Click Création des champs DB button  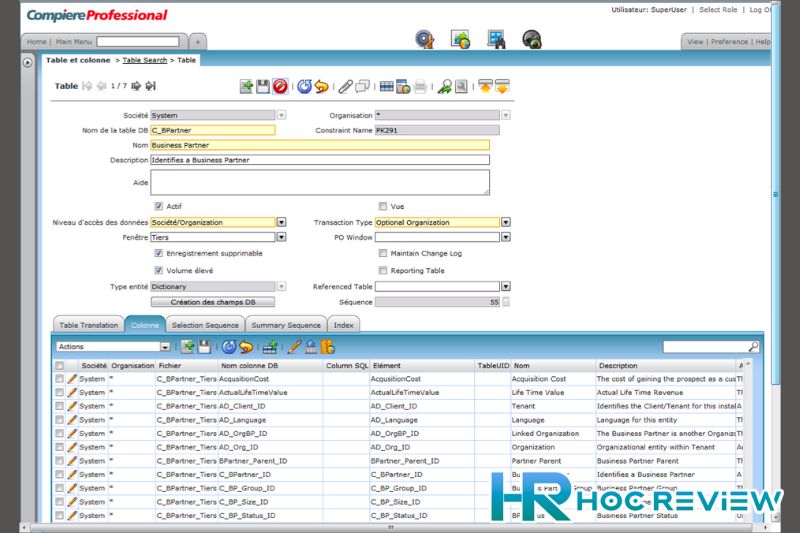point(213,302)
